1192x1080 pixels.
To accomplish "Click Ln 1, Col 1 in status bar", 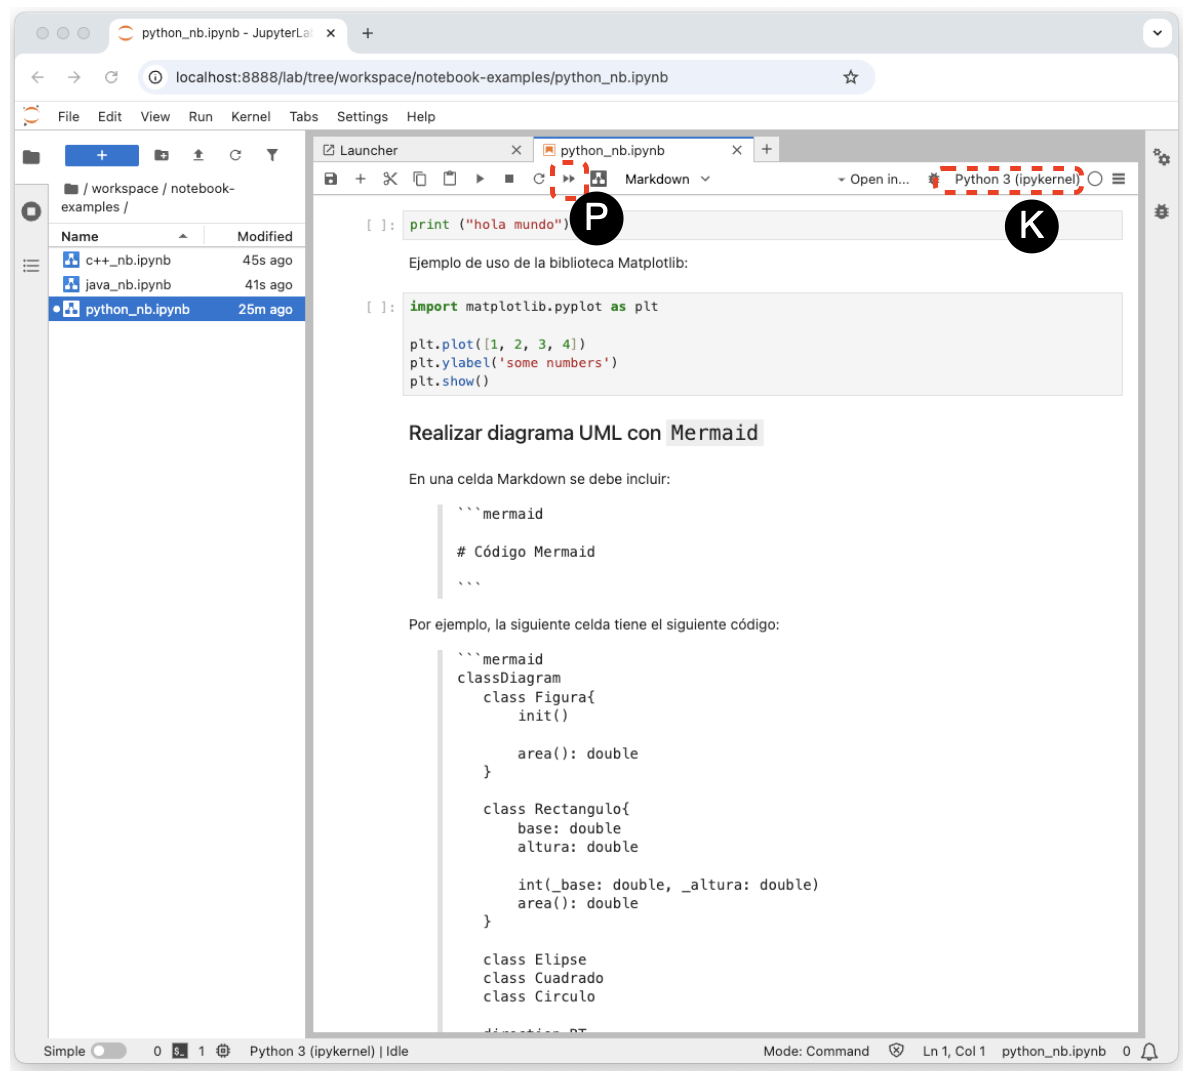I will (953, 1051).
